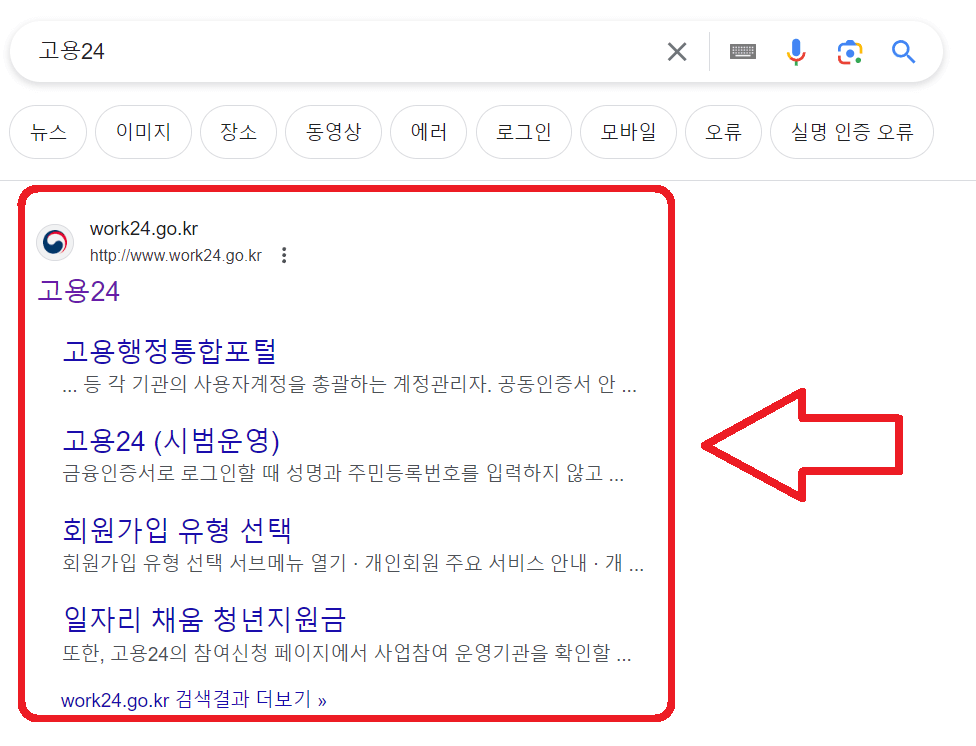The height and width of the screenshot is (746, 976).
Task: Open Google Lens image search
Action: (849, 51)
